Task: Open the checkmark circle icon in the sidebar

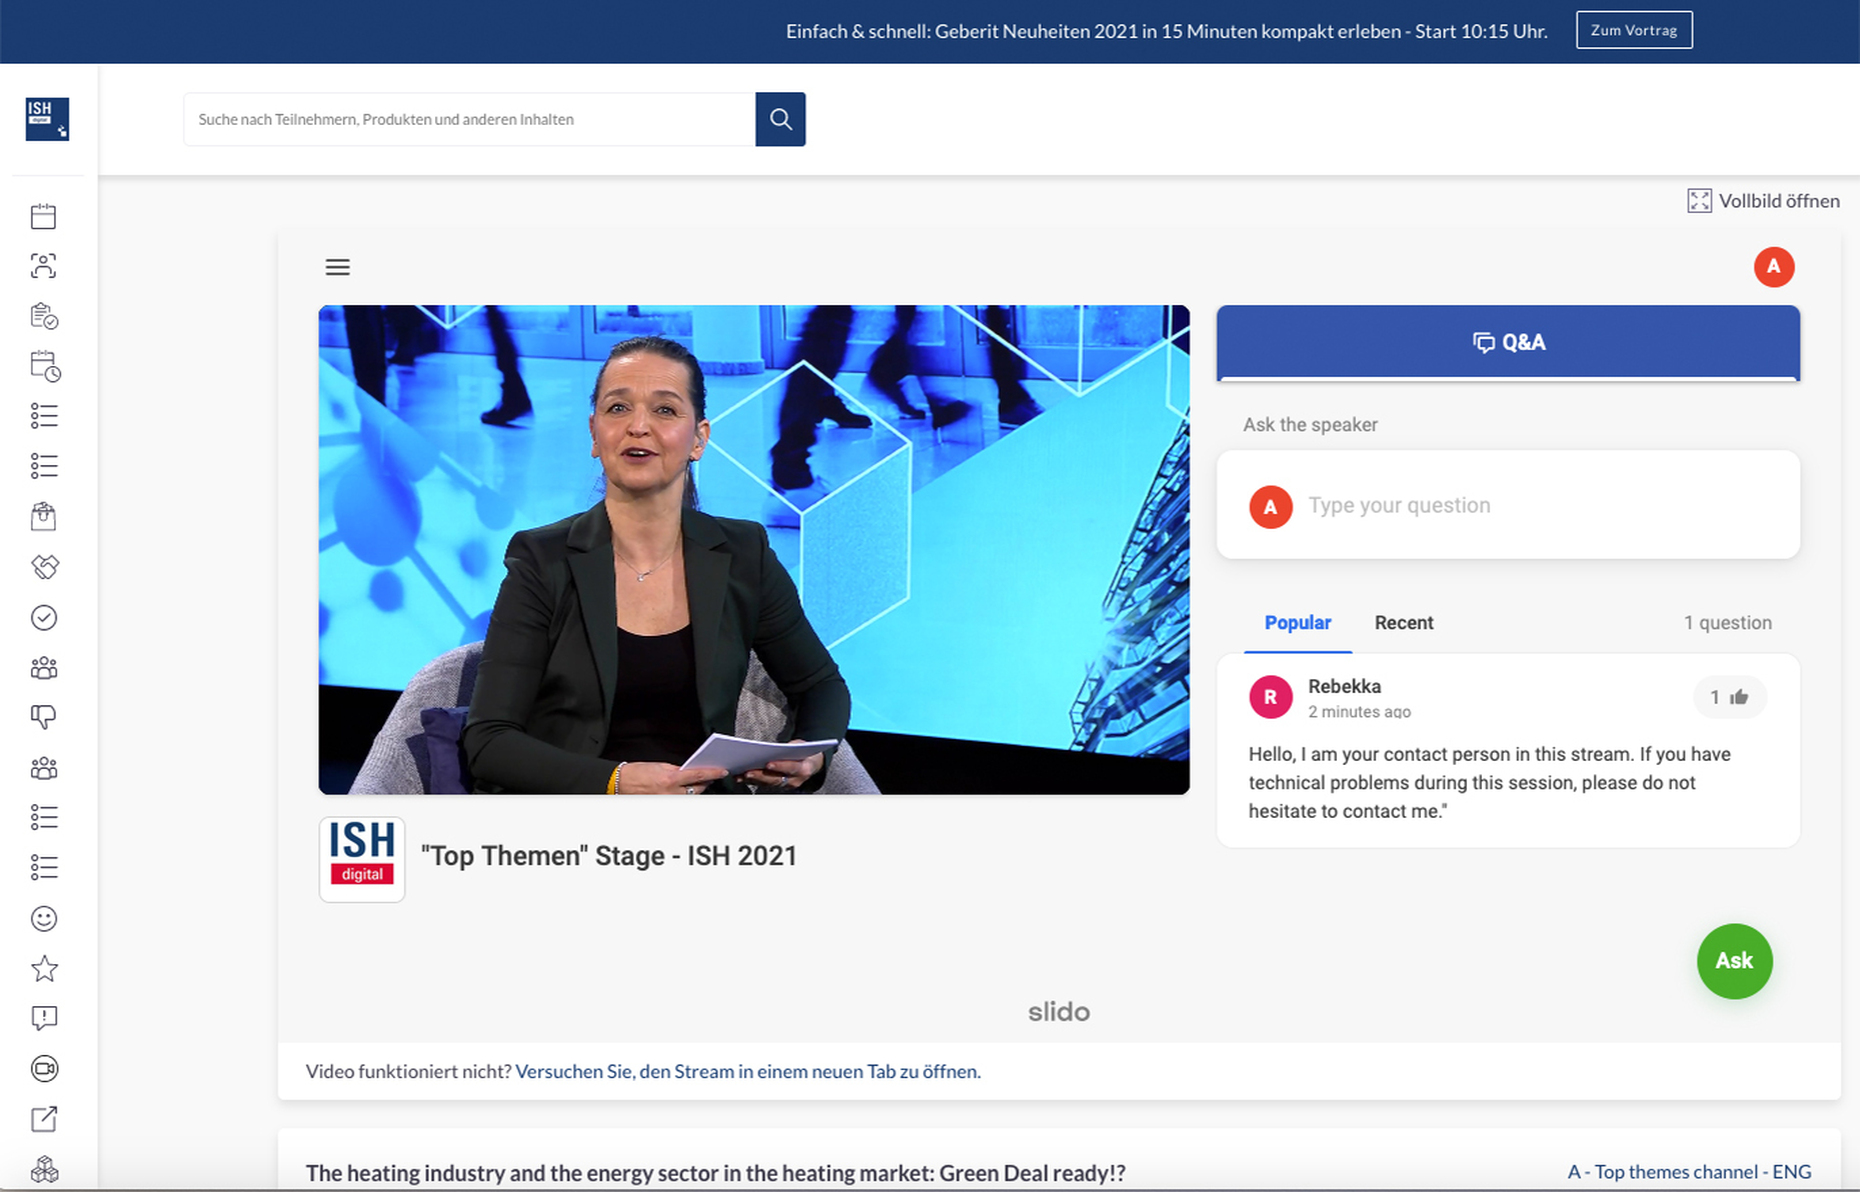Action: click(x=44, y=617)
